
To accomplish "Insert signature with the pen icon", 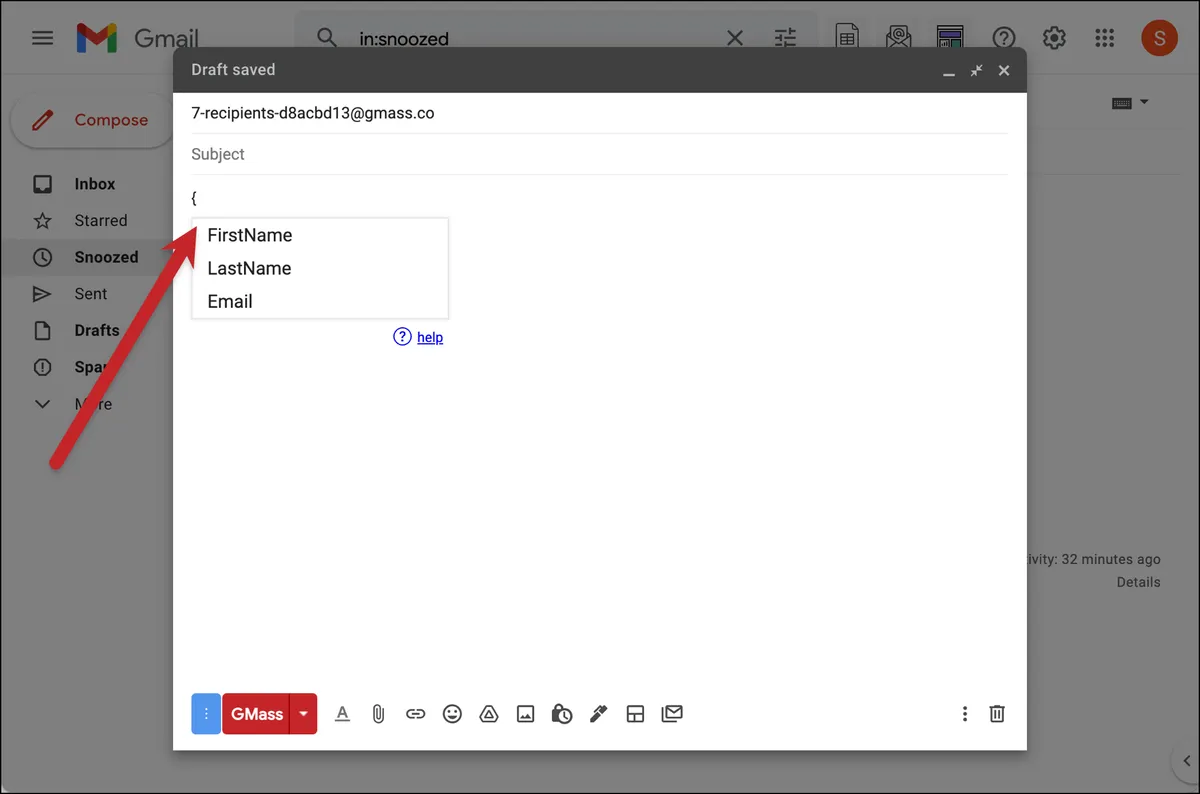I will click(598, 714).
